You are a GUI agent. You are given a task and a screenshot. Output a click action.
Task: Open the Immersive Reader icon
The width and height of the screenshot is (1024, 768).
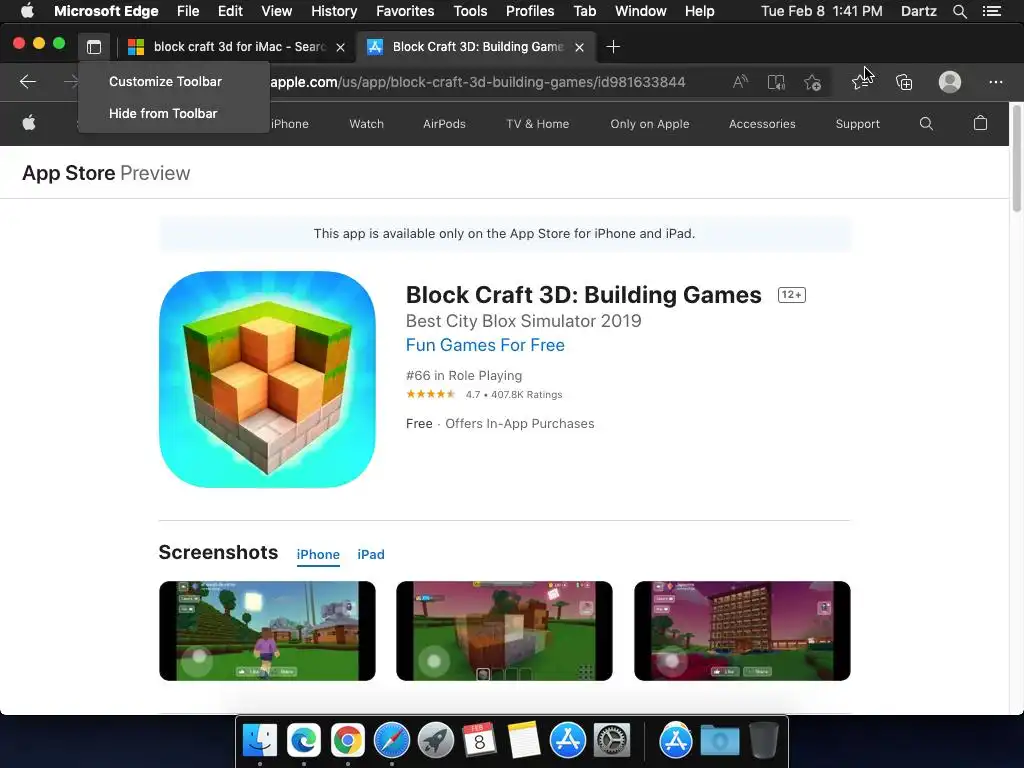point(776,82)
